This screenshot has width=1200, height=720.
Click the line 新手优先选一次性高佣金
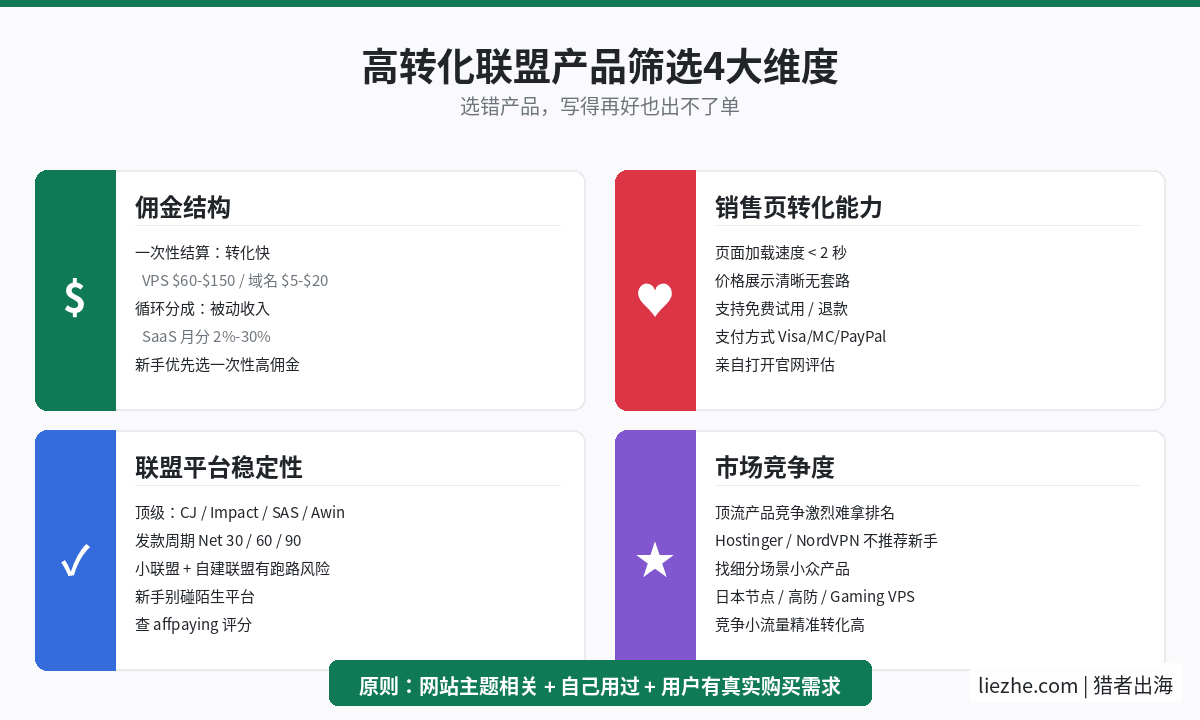click(217, 365)
